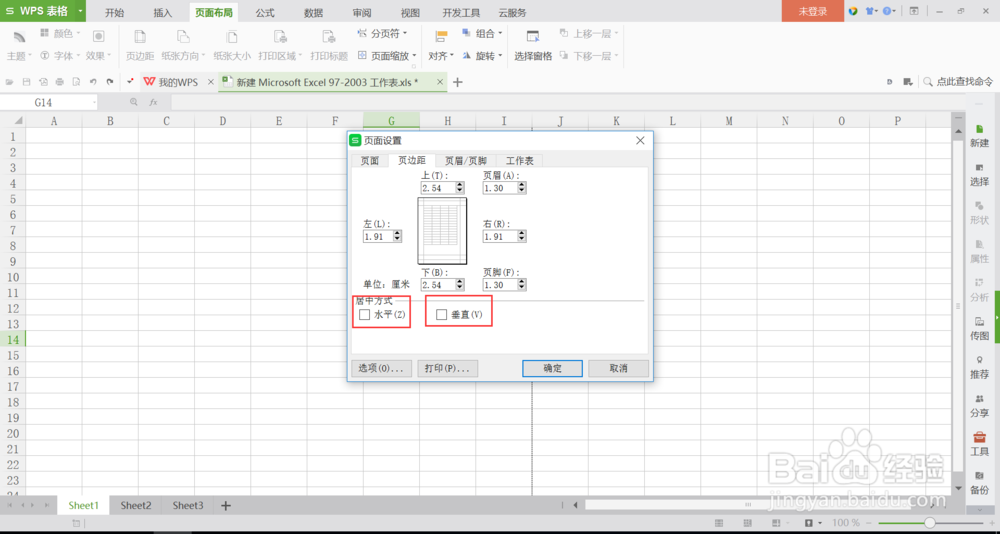Increase the 左(L) left margin stepper
This screenshot has height=534, width=1000.
coord(397,234)
